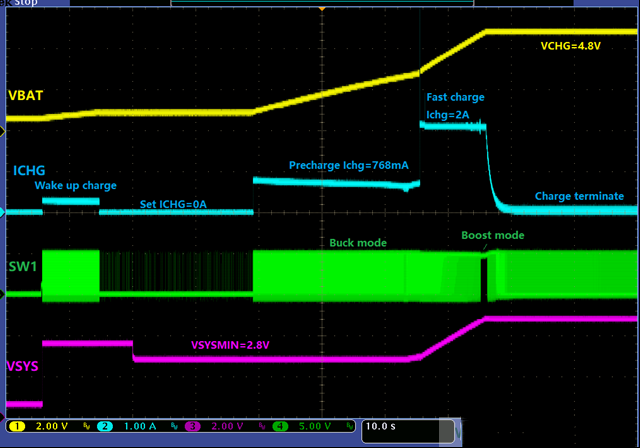Click the Stop acquisition status text

point(26,2)
